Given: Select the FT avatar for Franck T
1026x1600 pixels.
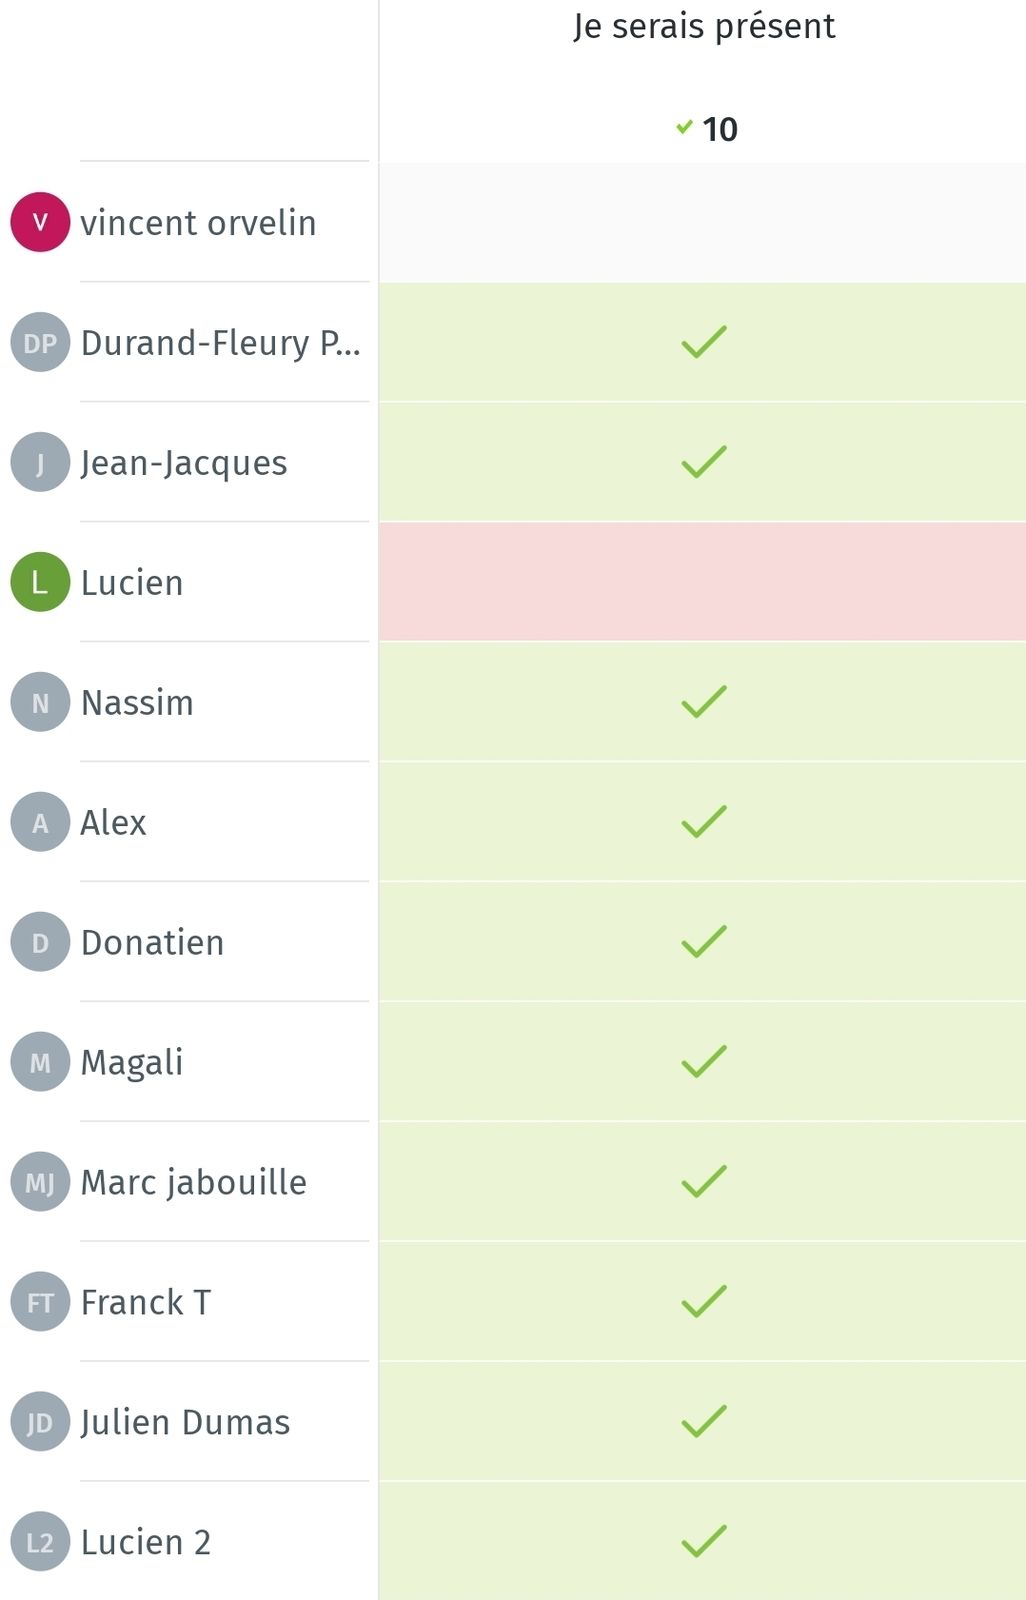Looking at the screenshot, I should click(x=40, y=1302).
